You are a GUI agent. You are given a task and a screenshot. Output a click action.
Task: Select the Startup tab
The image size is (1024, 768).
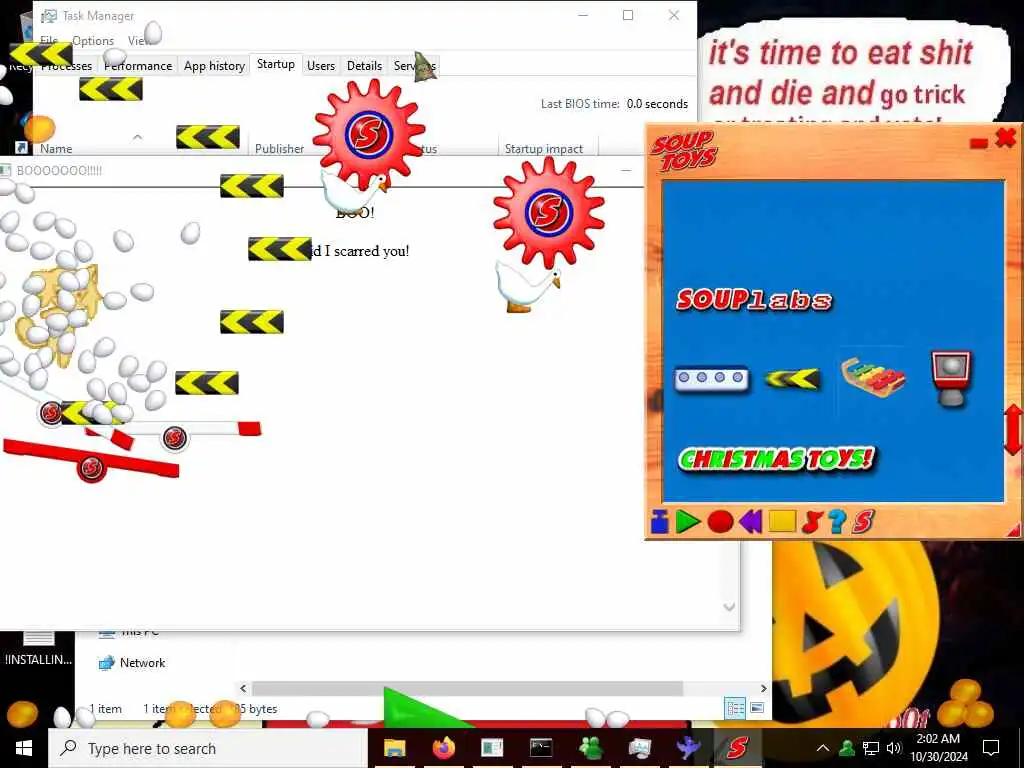tap(276, 64)
